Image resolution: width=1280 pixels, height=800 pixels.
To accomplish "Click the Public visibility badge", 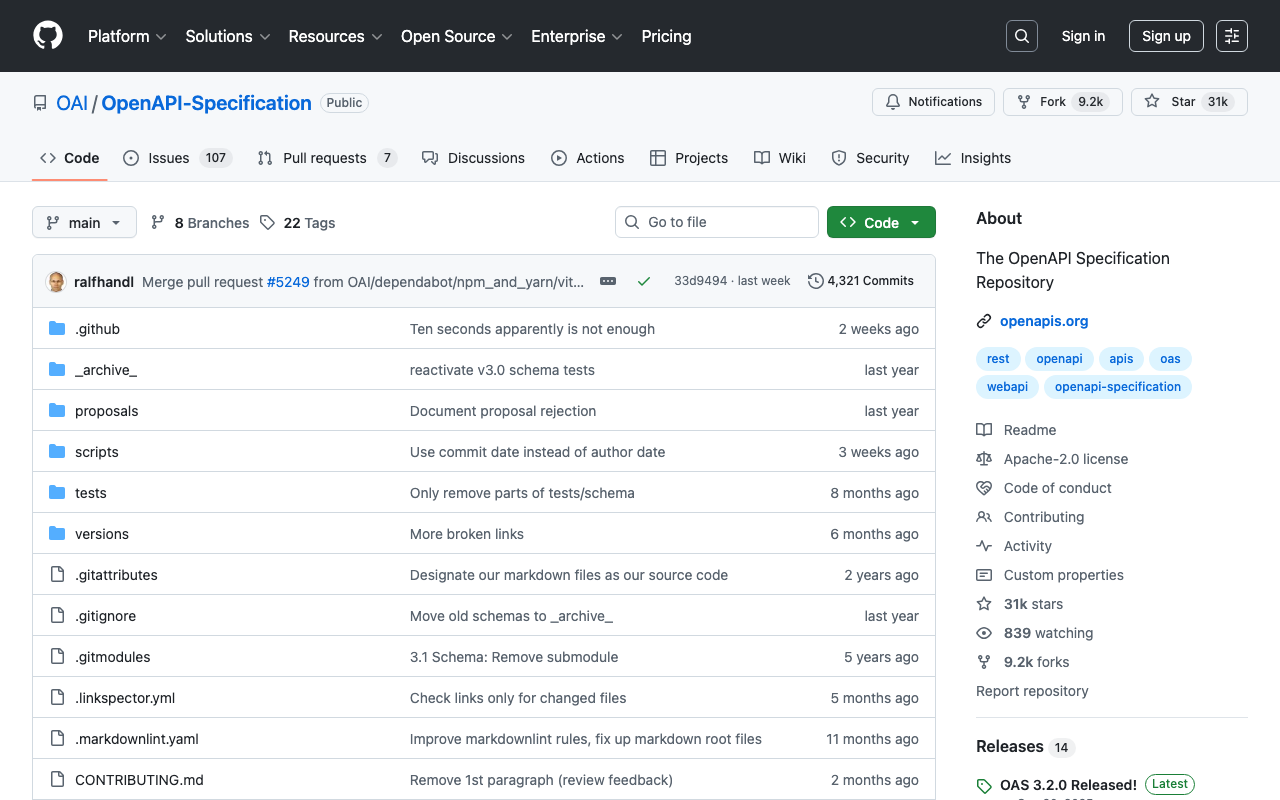I will (344, 102).
